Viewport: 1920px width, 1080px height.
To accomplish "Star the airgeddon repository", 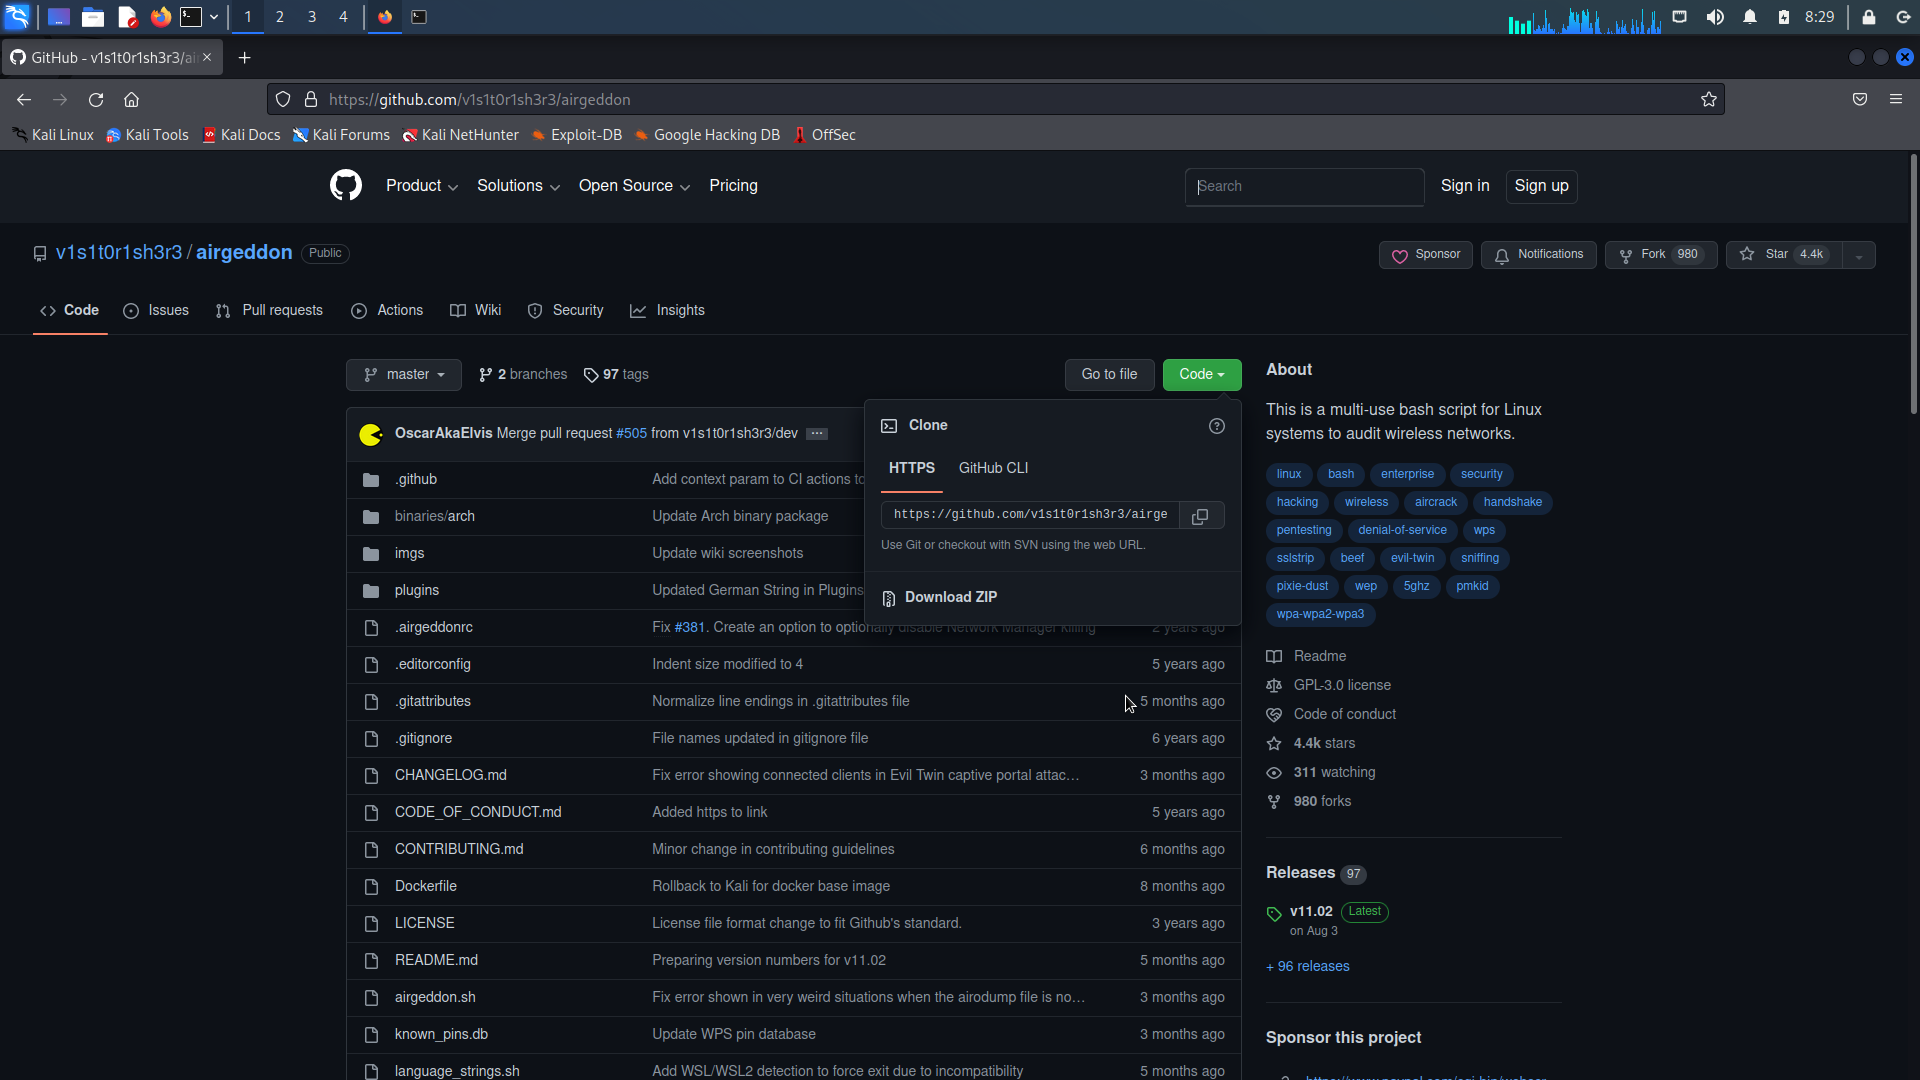I will pyautogui.click(x=1784, y=255).
